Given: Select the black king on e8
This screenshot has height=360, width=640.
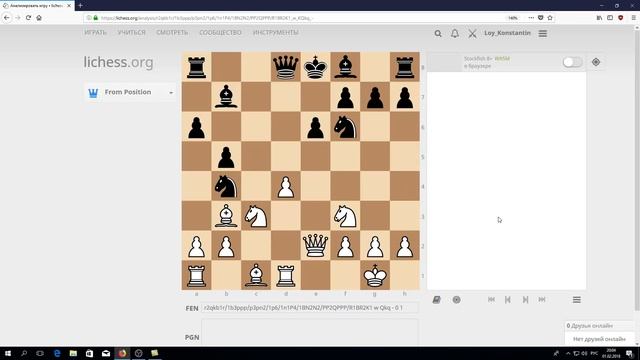Looking at the screenshot, I should pos(316,67).
